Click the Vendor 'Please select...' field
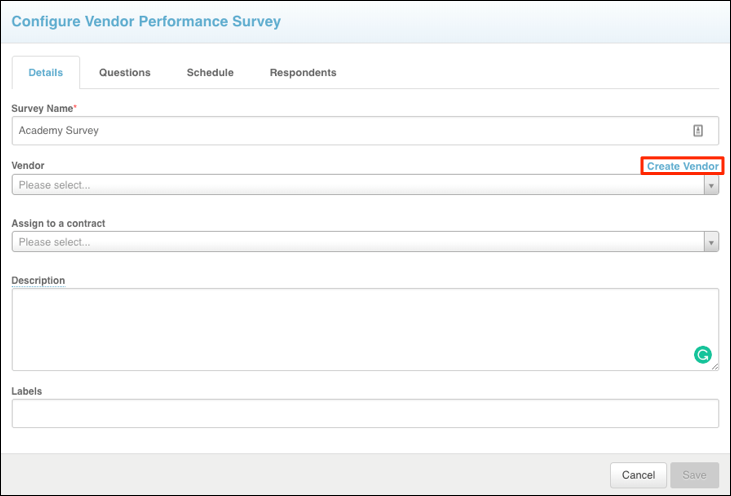The image size is (731, 496). 358,185
